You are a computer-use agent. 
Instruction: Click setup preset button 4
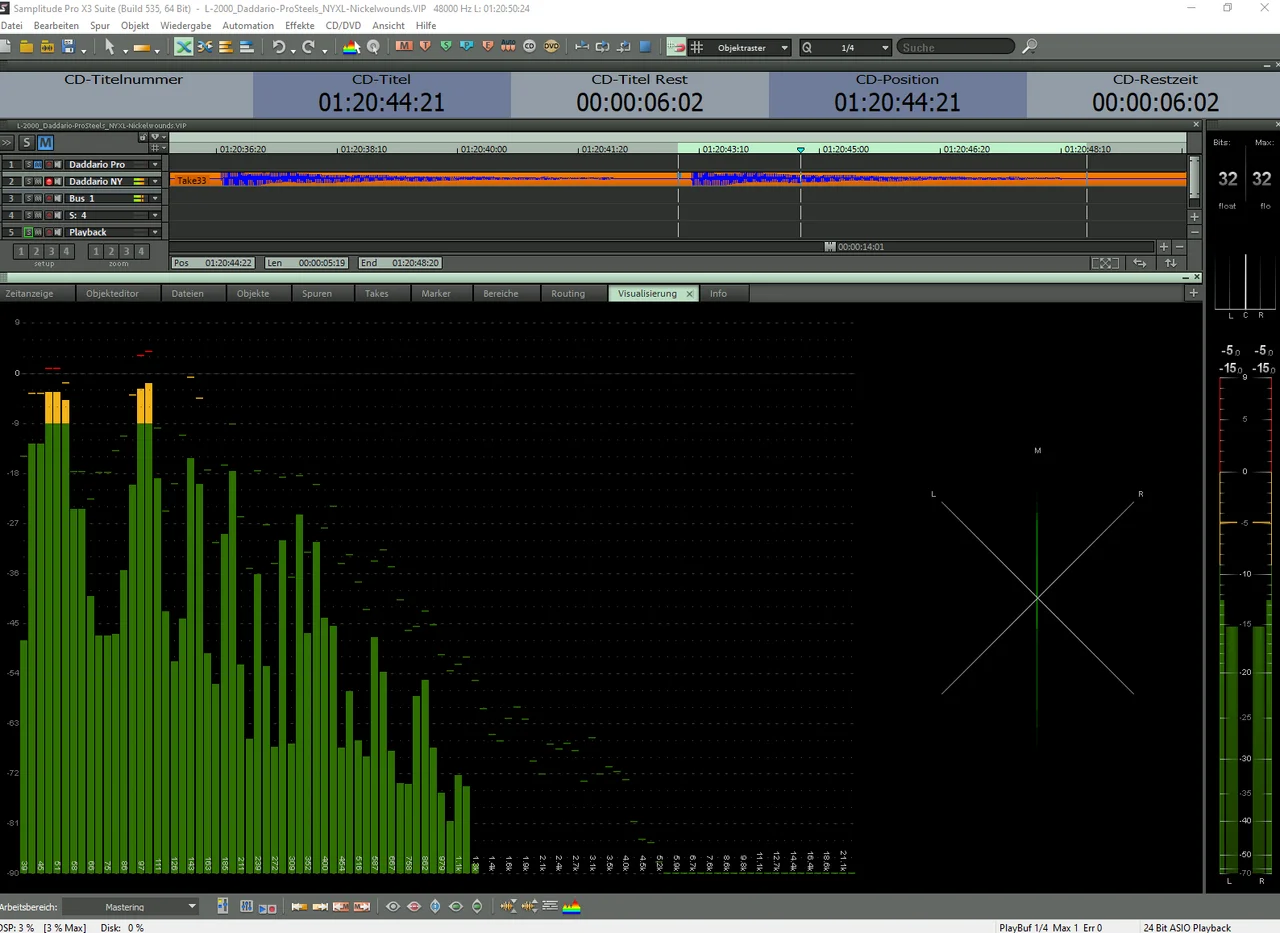(x=66, y=252)
